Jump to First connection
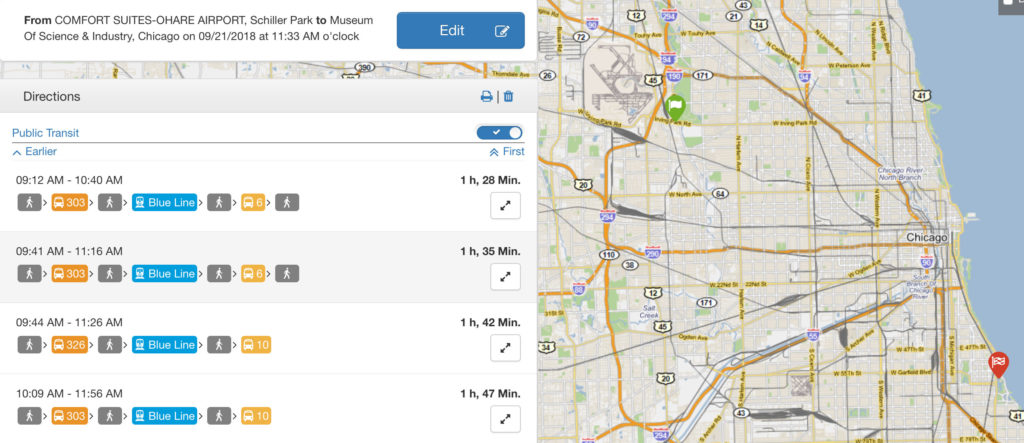The image size is (1024, 443). click(507, 152)
